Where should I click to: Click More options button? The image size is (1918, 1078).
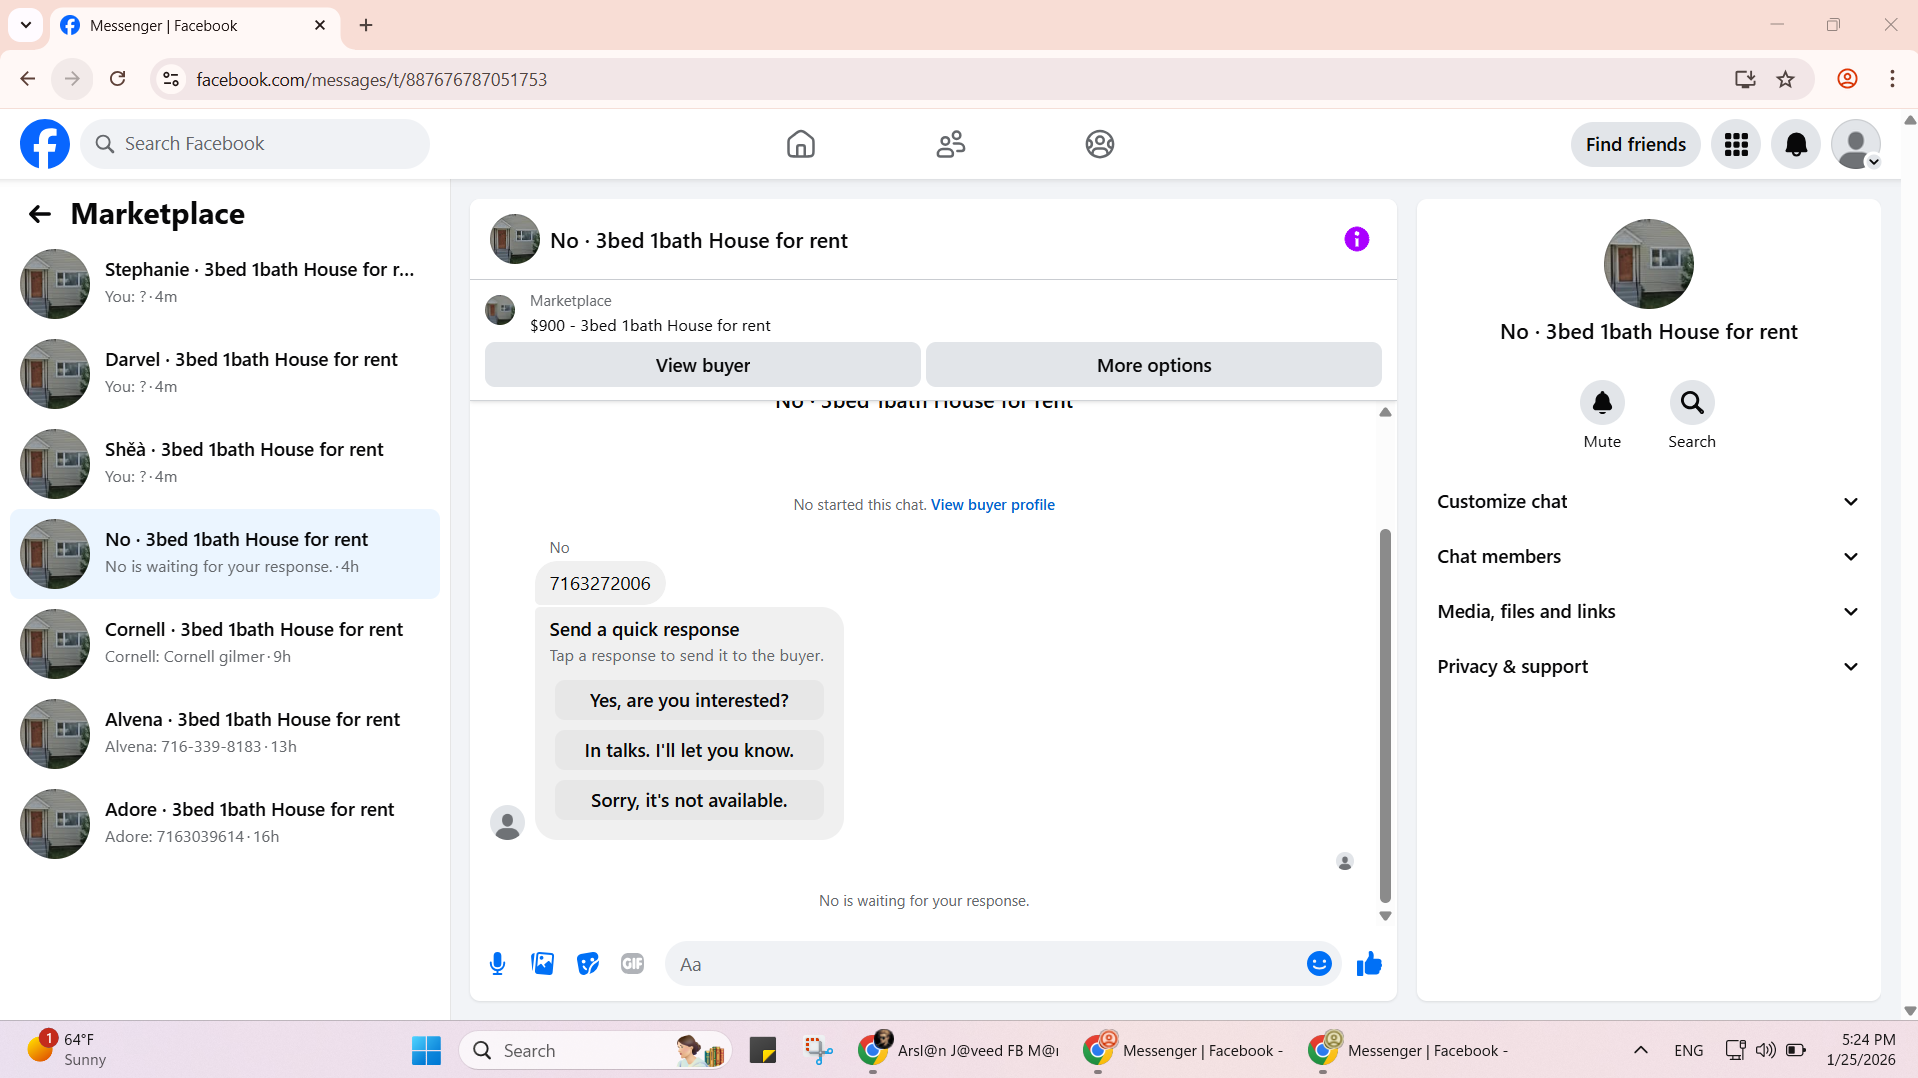coord(1153,365)
